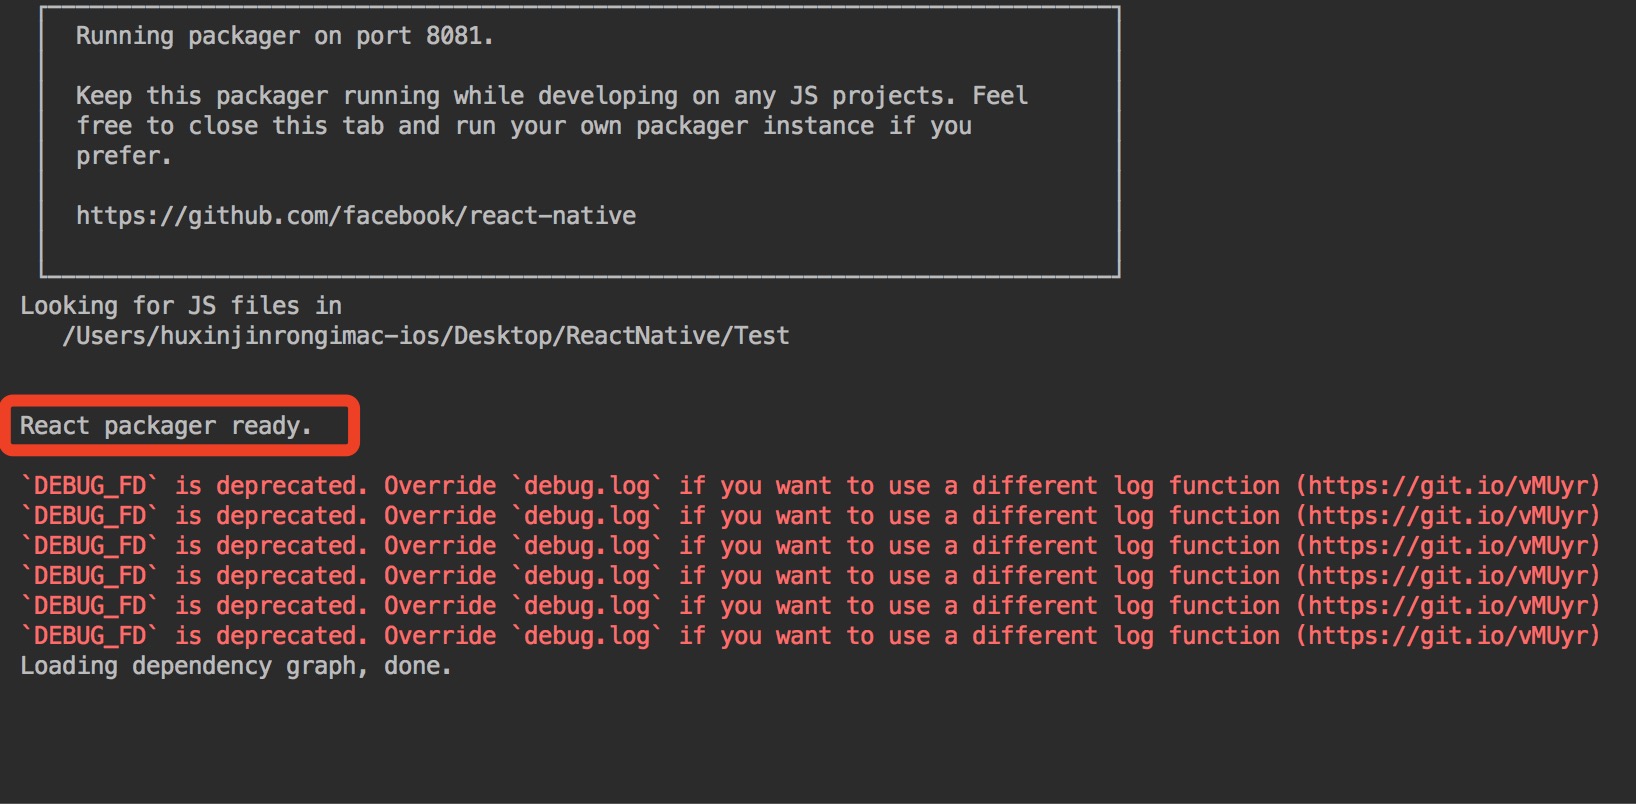Click `DEBUG_FD` in the first red warning
1636x804 pixels.
tap(90, 486)
